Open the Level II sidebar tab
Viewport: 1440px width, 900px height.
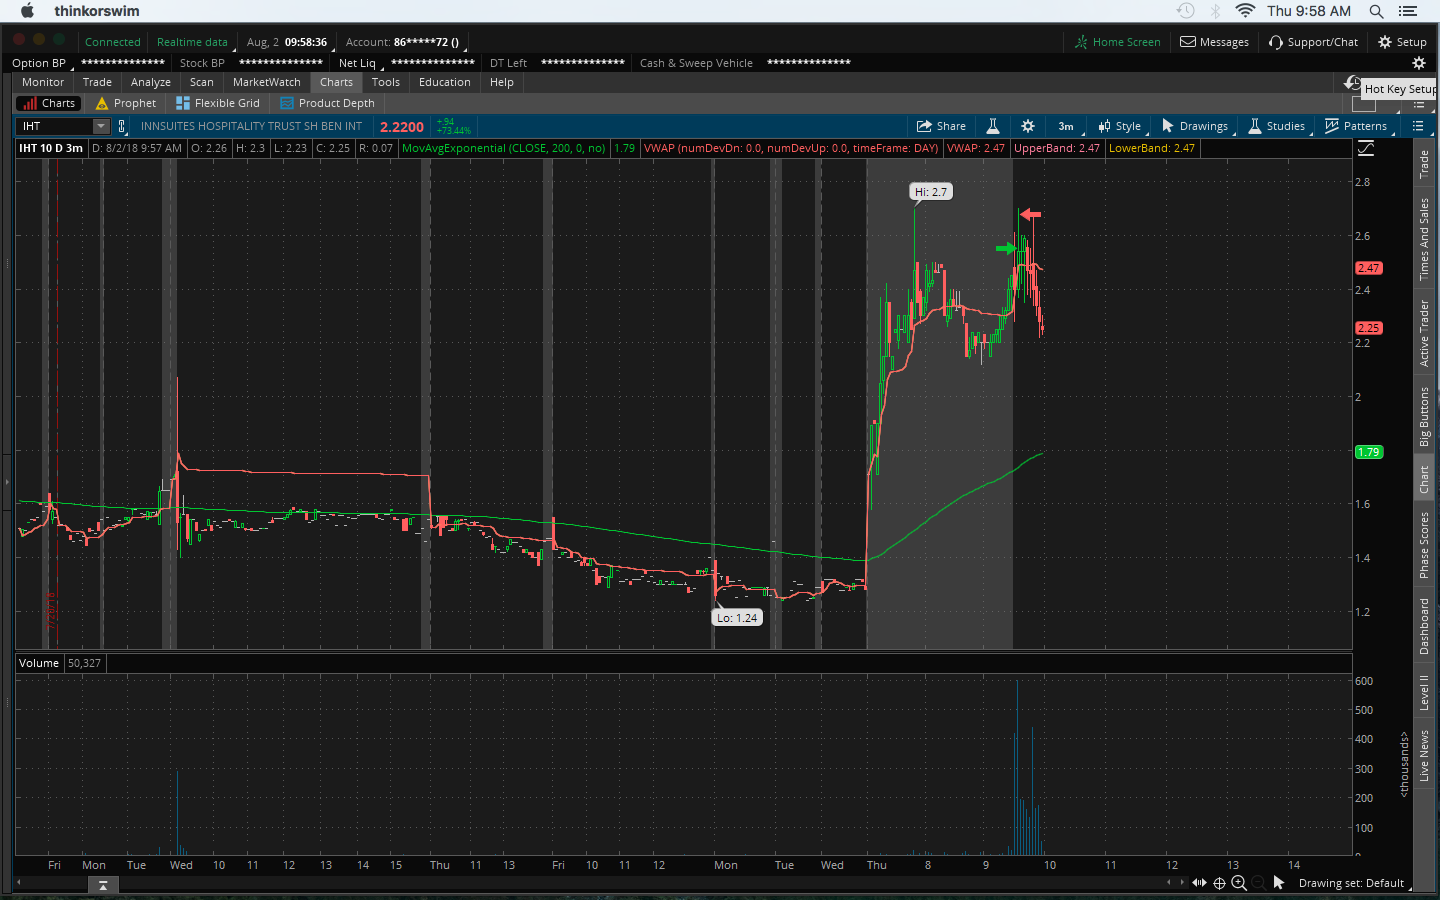click(x=1424, y=692)
